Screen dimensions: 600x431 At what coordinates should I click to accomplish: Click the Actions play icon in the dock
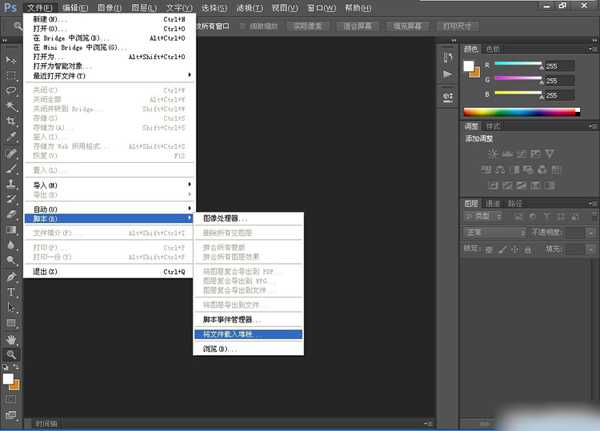[x=447, y=74]
